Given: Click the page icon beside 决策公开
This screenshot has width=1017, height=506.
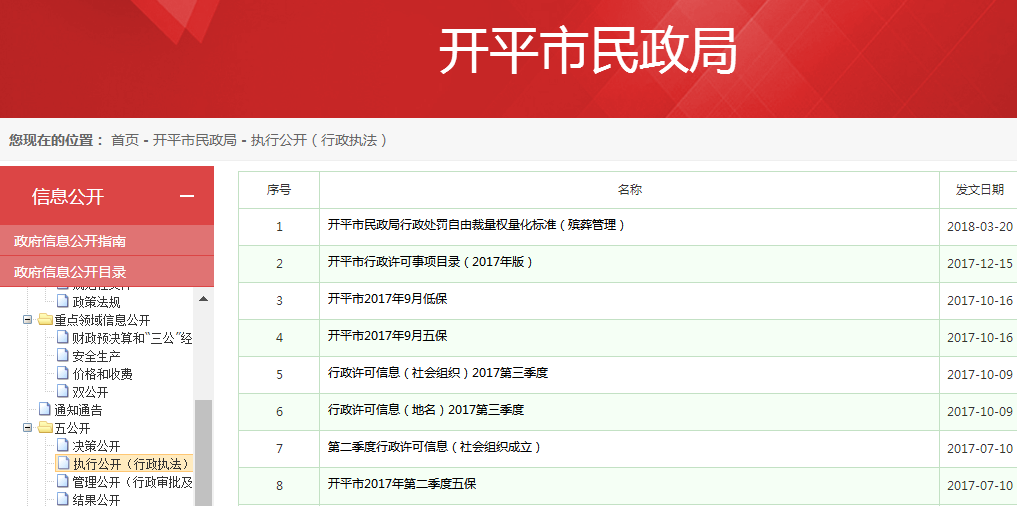Looking at the screenshot, I should click(62, 445).
